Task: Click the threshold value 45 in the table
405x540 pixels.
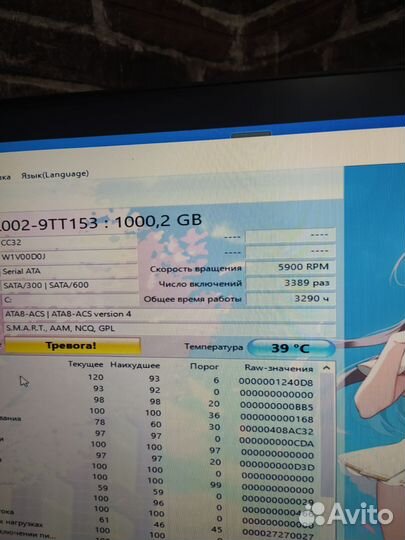Action: tap(217, 529)
